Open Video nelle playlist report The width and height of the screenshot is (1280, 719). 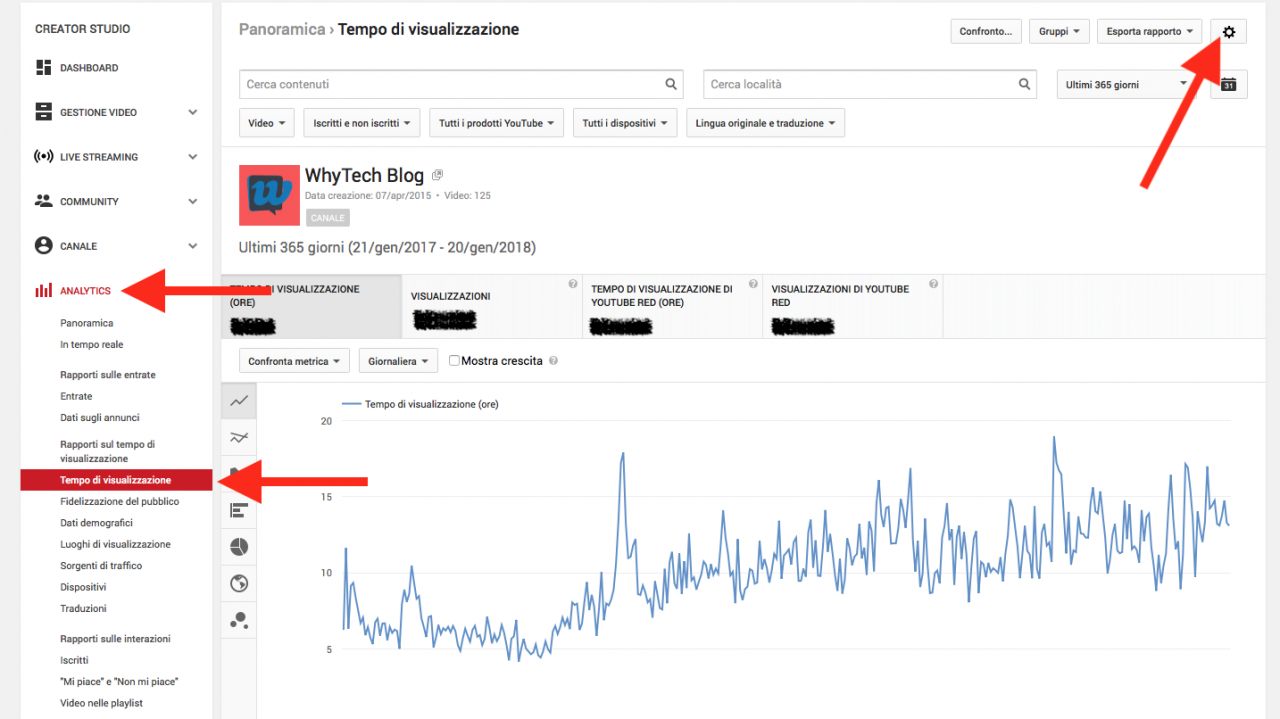pos(101,703)
